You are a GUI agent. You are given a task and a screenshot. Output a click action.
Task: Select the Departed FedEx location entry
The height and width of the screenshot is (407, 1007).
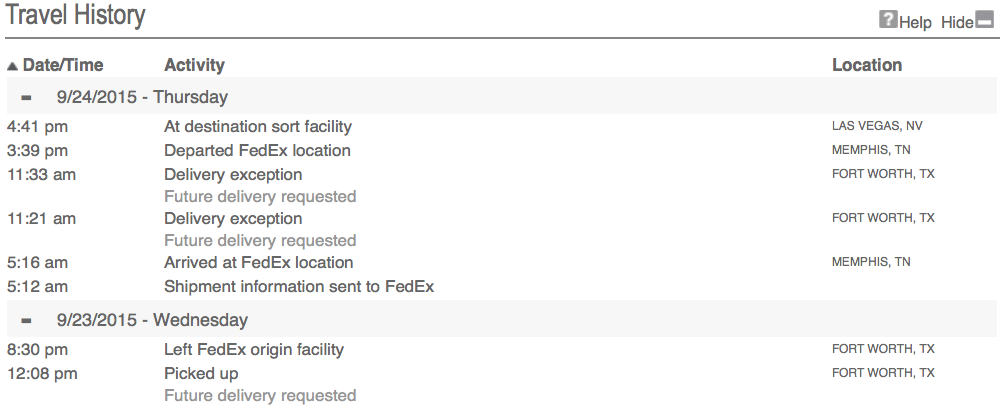click(x=258, y=151)
